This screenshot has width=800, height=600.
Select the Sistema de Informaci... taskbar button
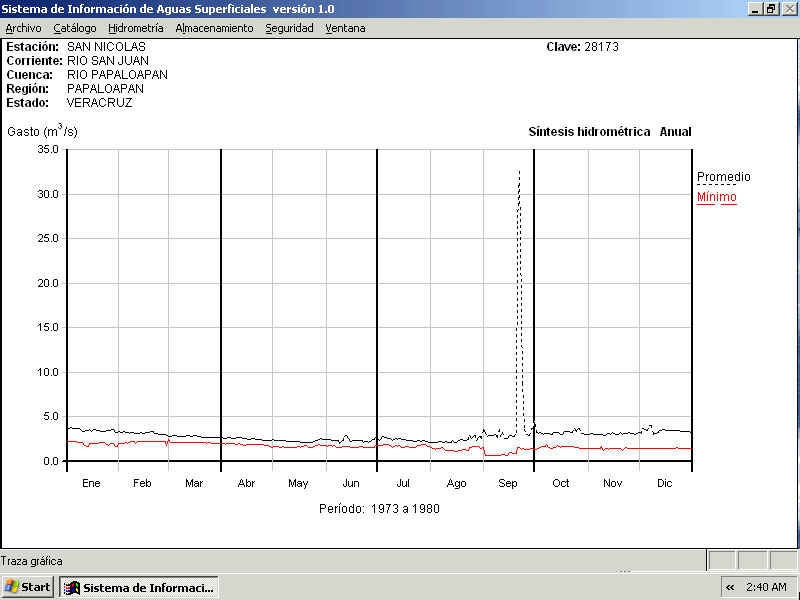139,587
